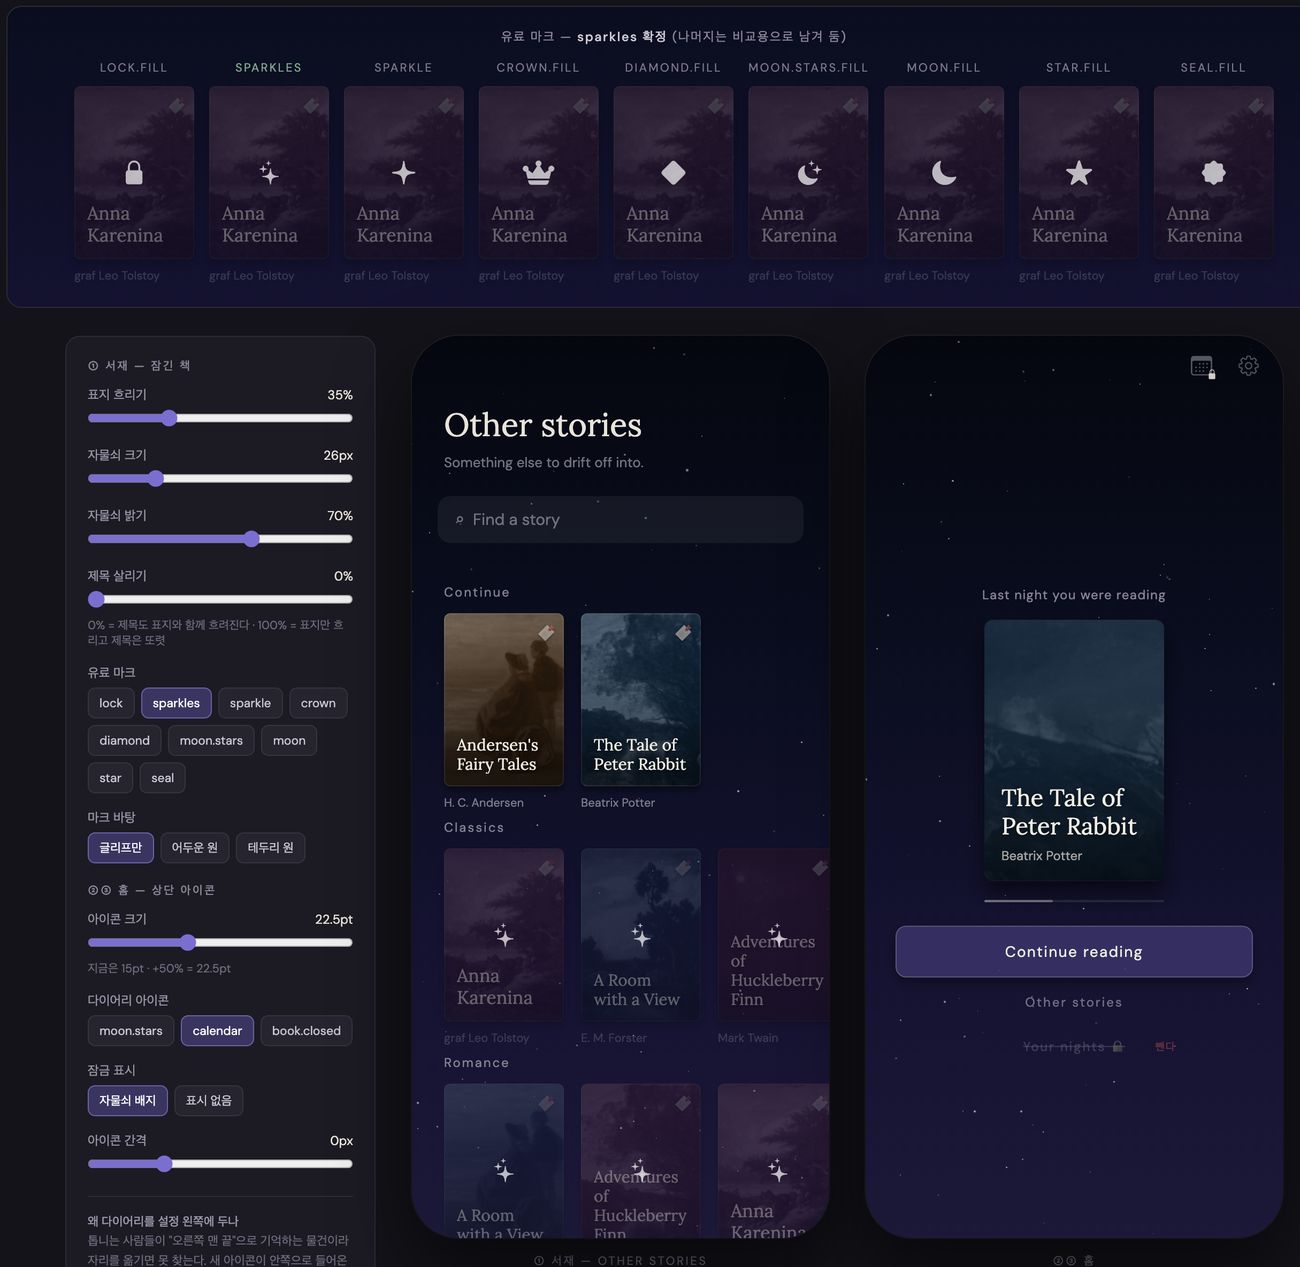The width and height of the screenshot is (1300, 1267).
Task: Click the sparkles glyph under the SPARKLES header
Action: [x=268, y=173]
